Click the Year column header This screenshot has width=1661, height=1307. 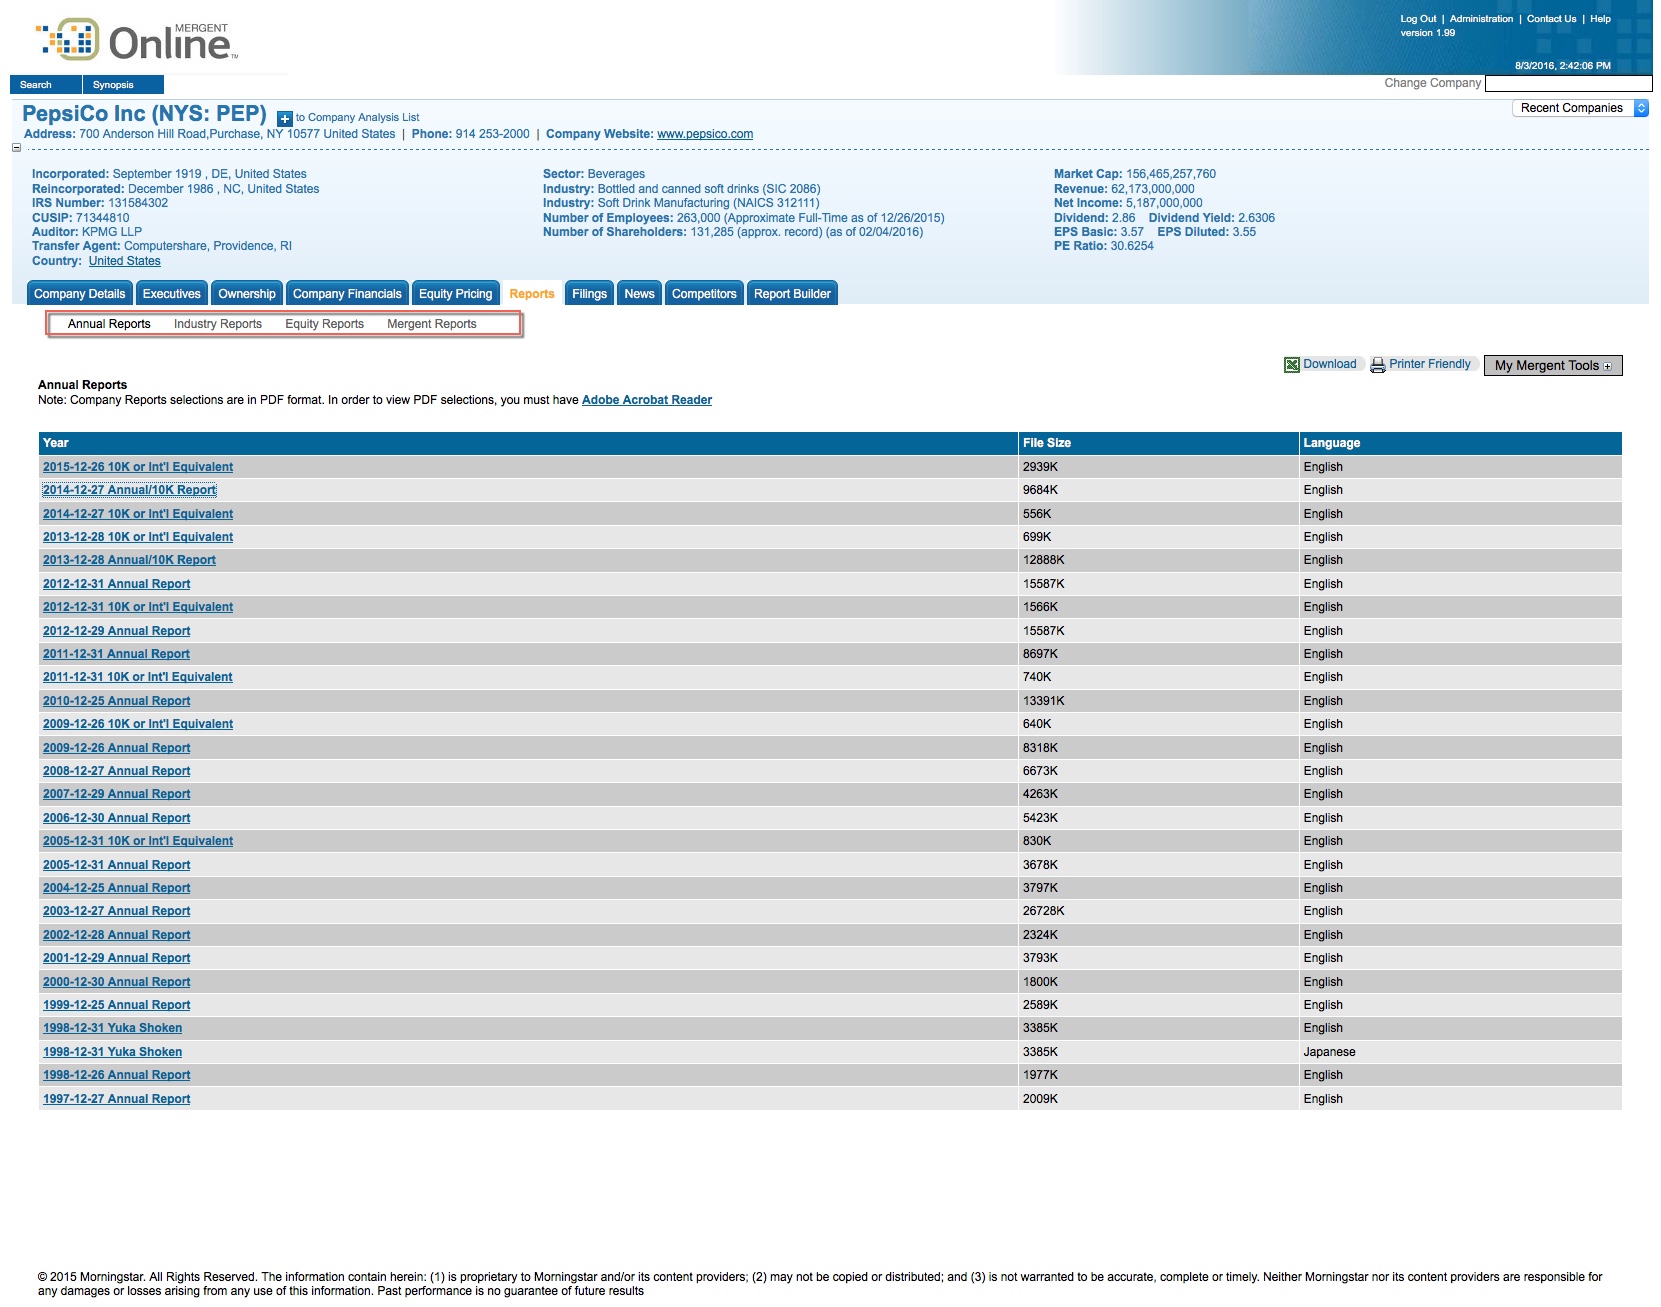pos(528,443)
